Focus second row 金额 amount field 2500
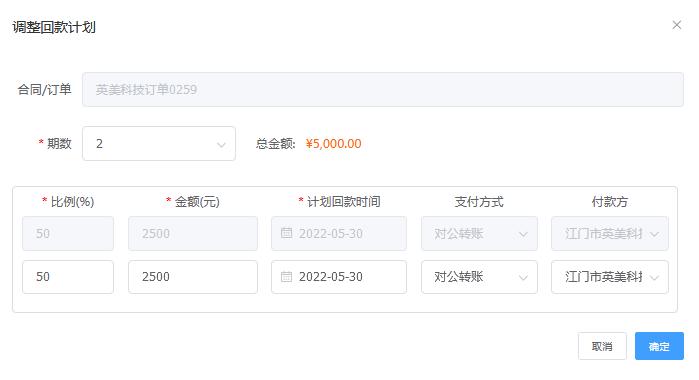 193,277
